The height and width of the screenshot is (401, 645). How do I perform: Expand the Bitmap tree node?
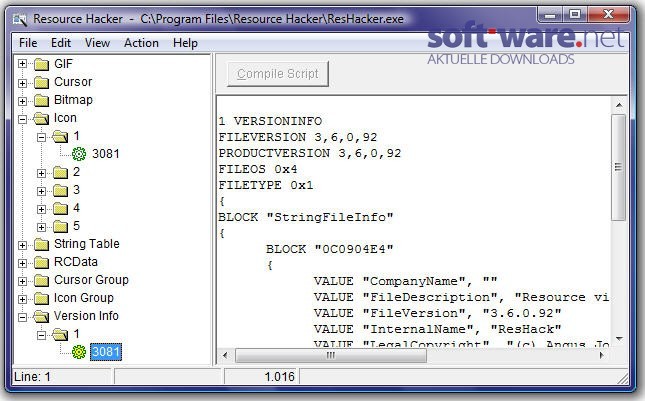click(x=23, y=101)
